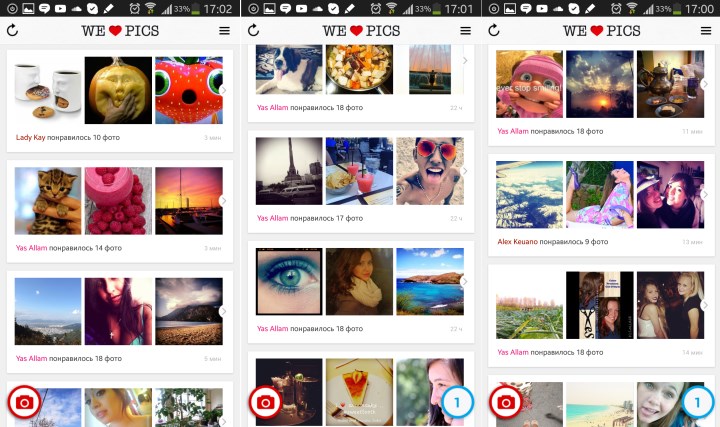Screen dimensions: 720x427
Task: Open the sunset clouds photo
Action: pos(600,84)
